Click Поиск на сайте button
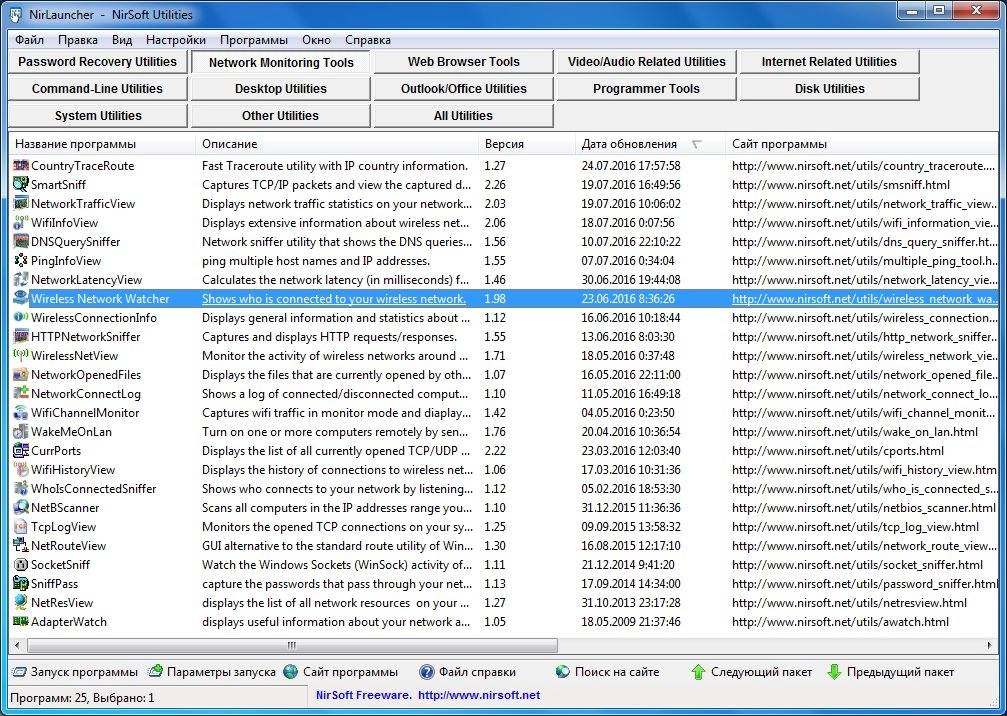The height and width of the screenshot is (716, 1007). (x=608, y=672)
